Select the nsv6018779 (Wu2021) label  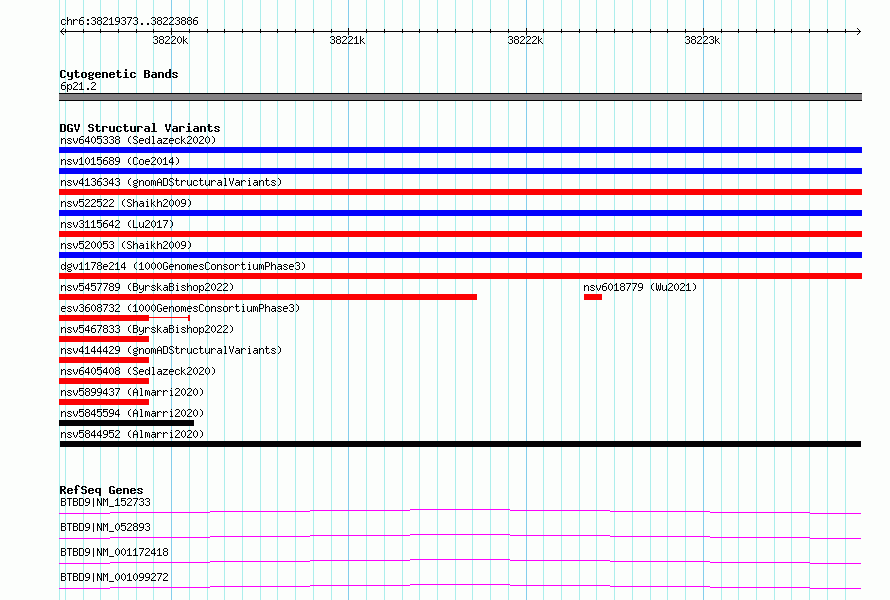click(640, 287)
